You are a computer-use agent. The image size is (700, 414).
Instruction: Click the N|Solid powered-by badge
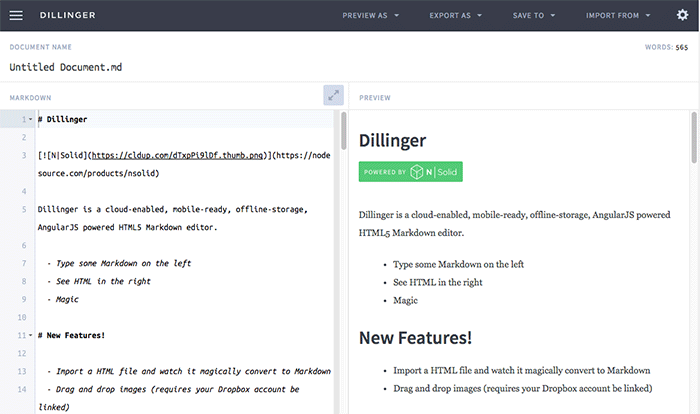(x=410, y=171)
